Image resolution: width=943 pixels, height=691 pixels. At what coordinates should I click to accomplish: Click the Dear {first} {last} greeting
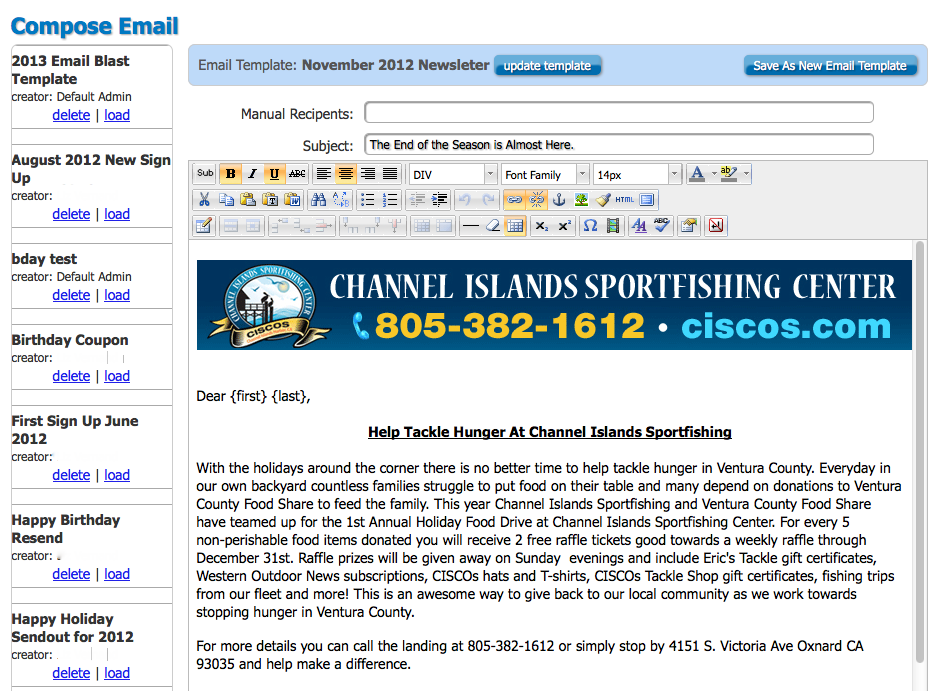(x=253, y=396)
